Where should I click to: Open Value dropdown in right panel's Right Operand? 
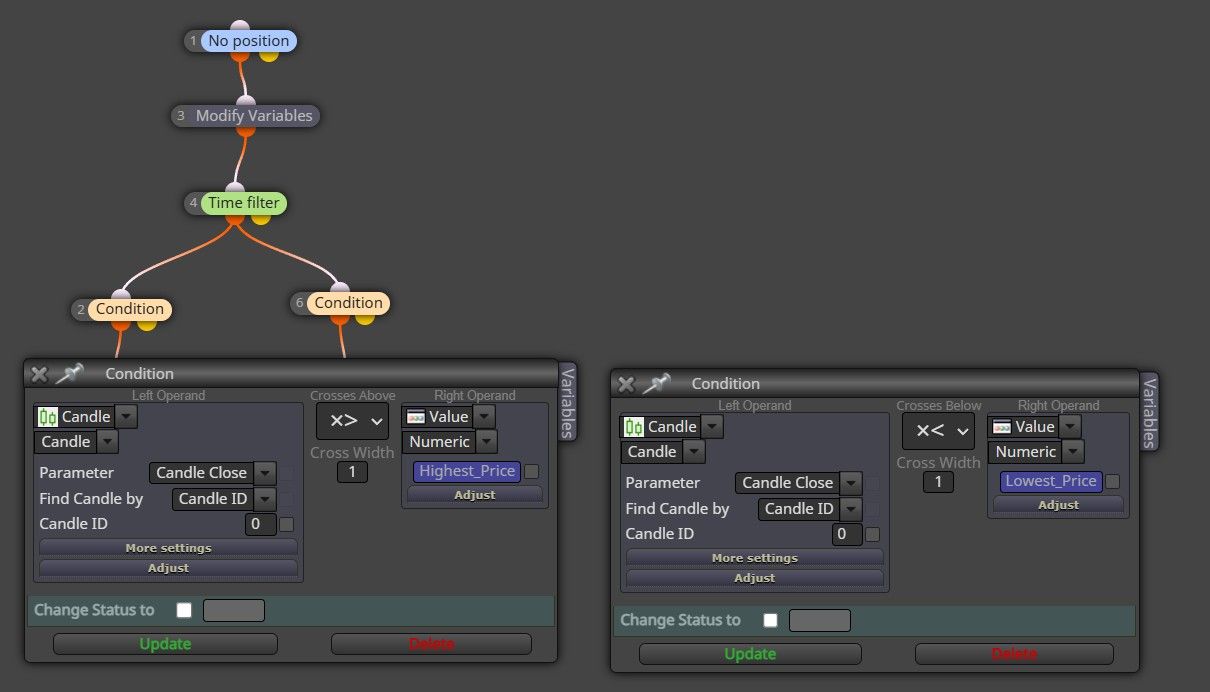(x=1070, y=427)
